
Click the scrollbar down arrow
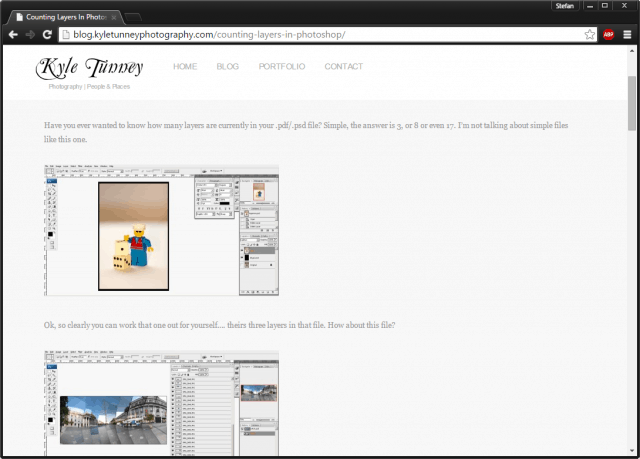pyautogui.click(x=632, y=451)
